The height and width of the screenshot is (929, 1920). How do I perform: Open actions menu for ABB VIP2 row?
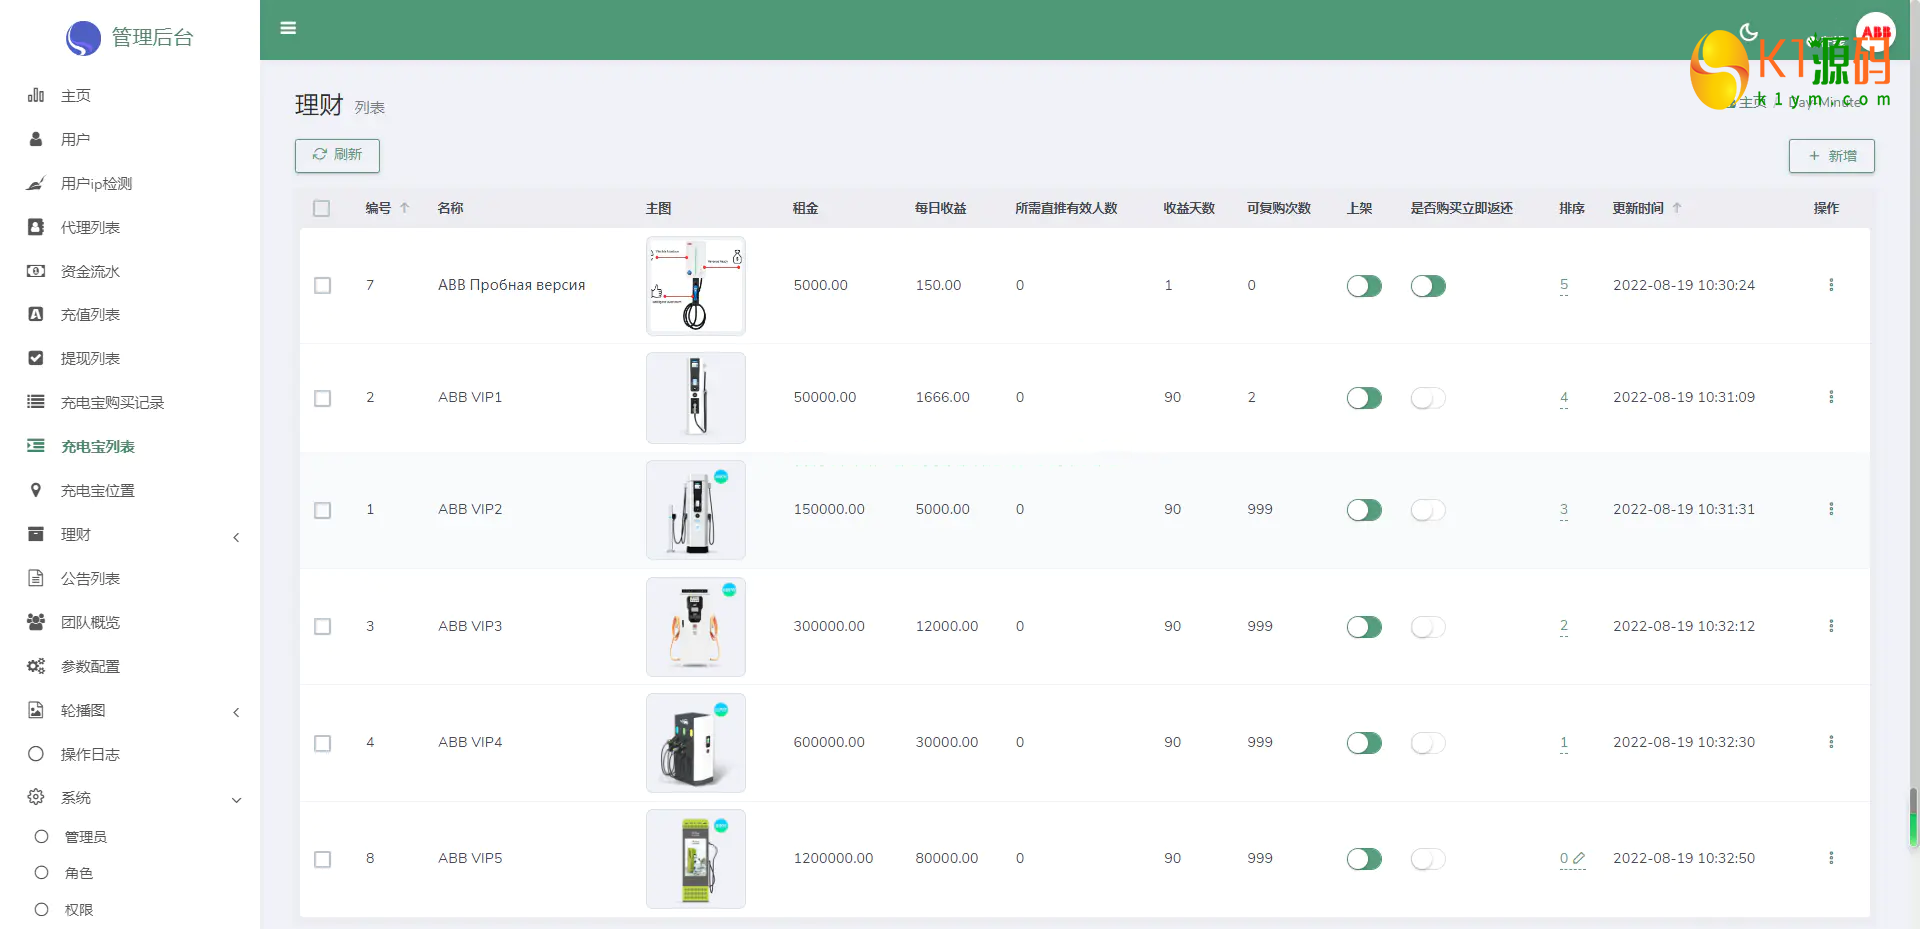point(1831,509)
